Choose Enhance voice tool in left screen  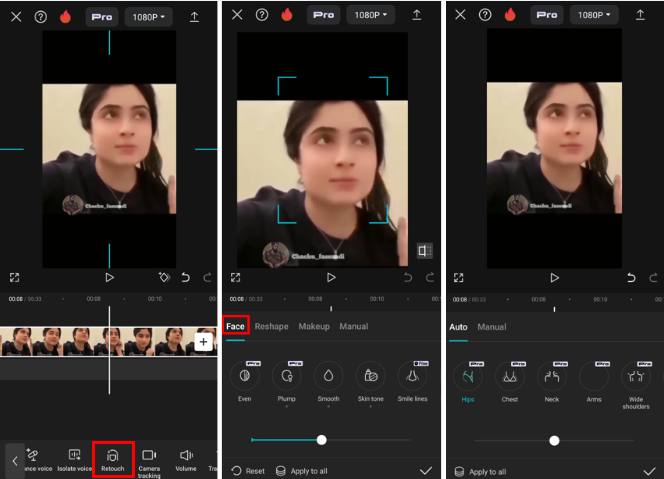click(x=38, y=460)
